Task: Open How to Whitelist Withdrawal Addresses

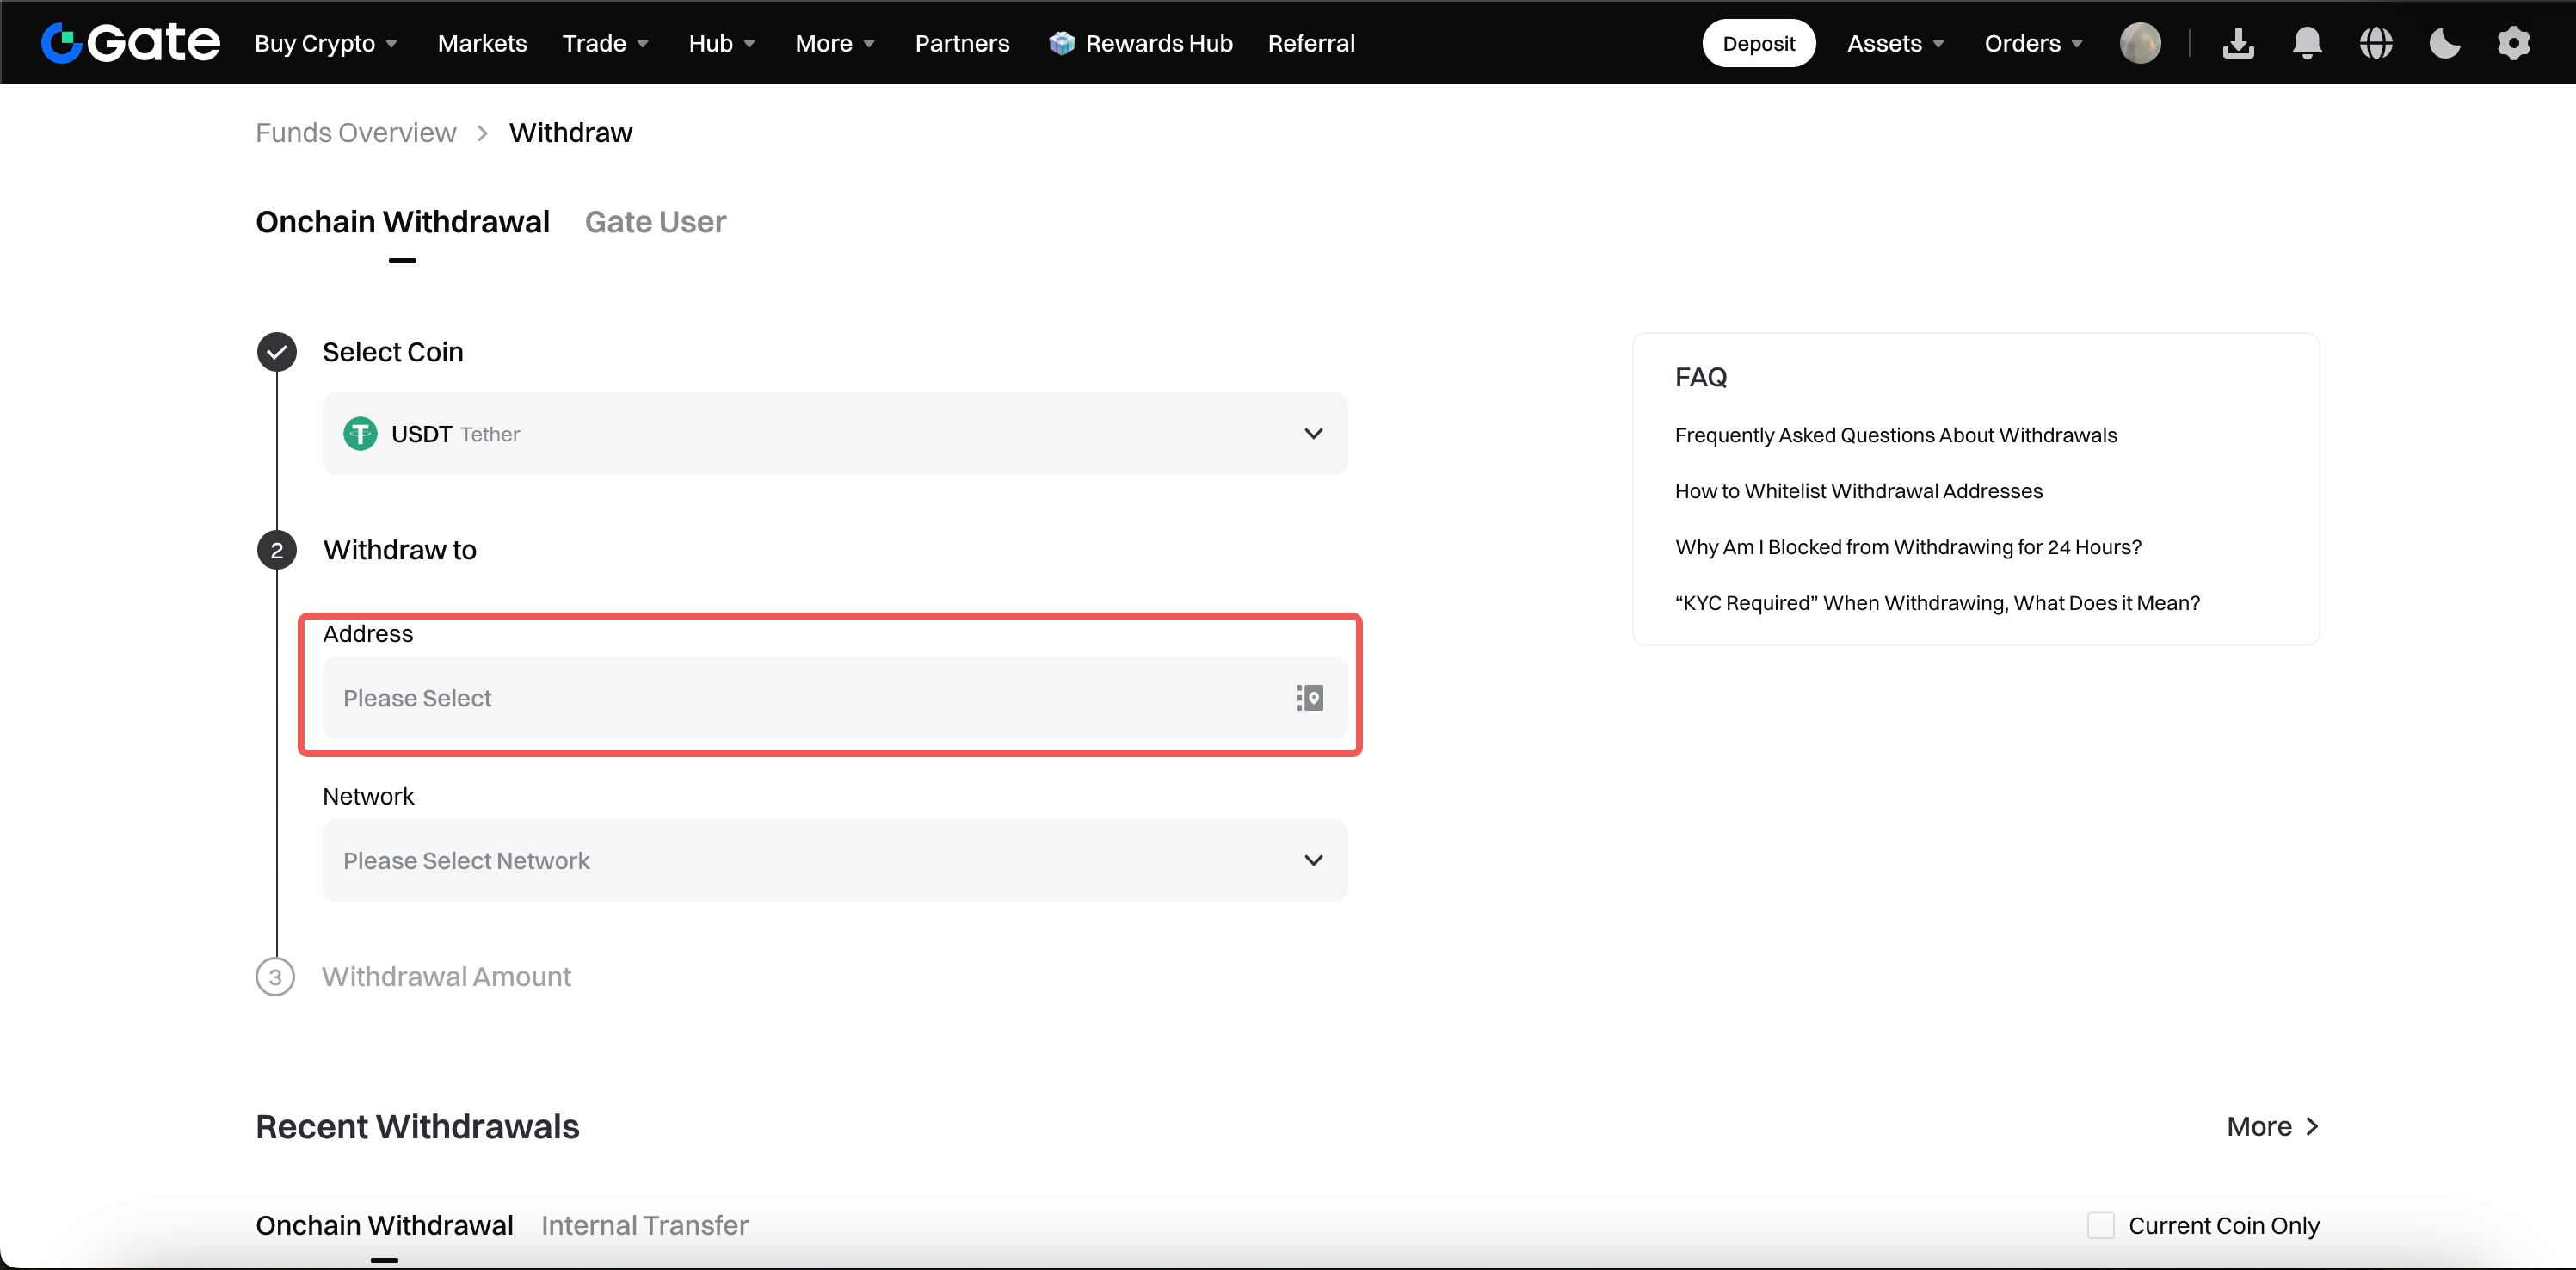Action: click(1858, 491)
